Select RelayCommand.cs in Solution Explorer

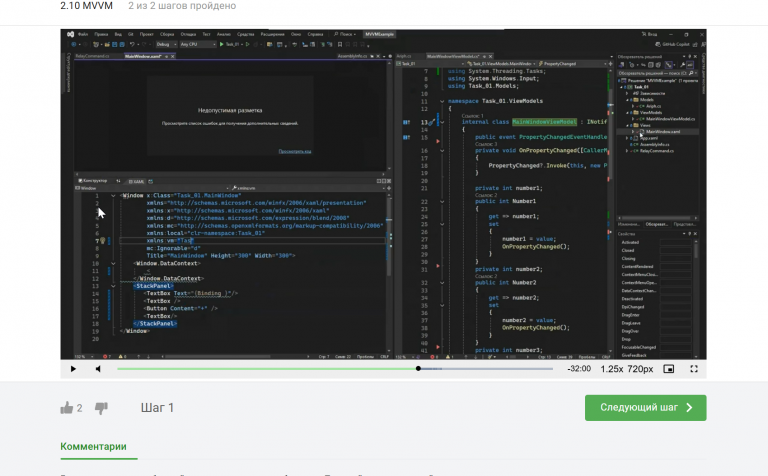pos(656,151)
